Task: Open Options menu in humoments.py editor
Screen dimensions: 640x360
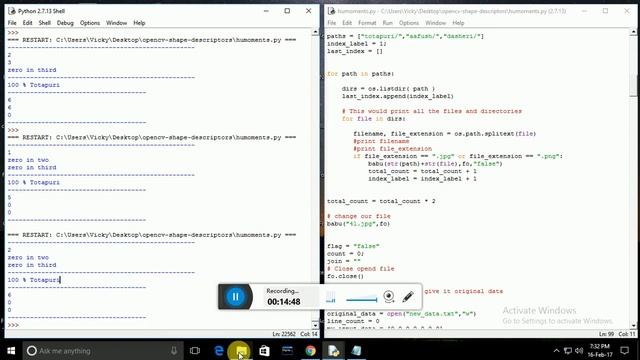Action: pyautogui.click(x=409, y=23)
